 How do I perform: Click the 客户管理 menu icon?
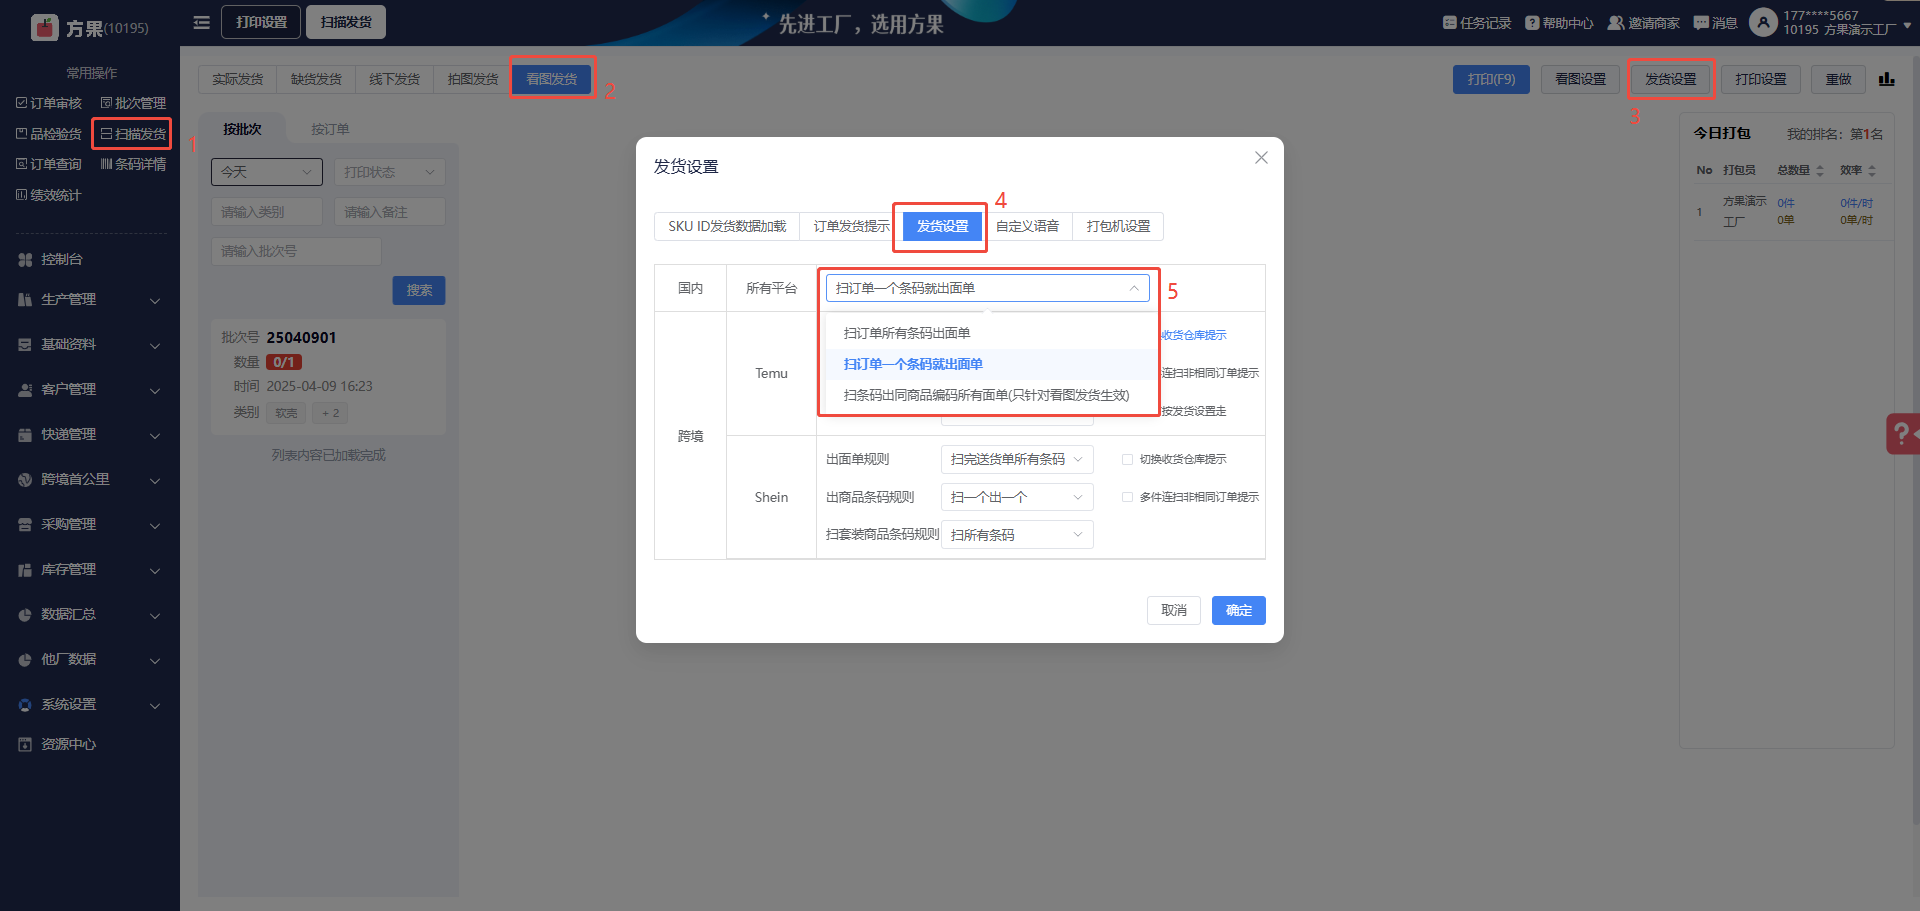point(25,390)
